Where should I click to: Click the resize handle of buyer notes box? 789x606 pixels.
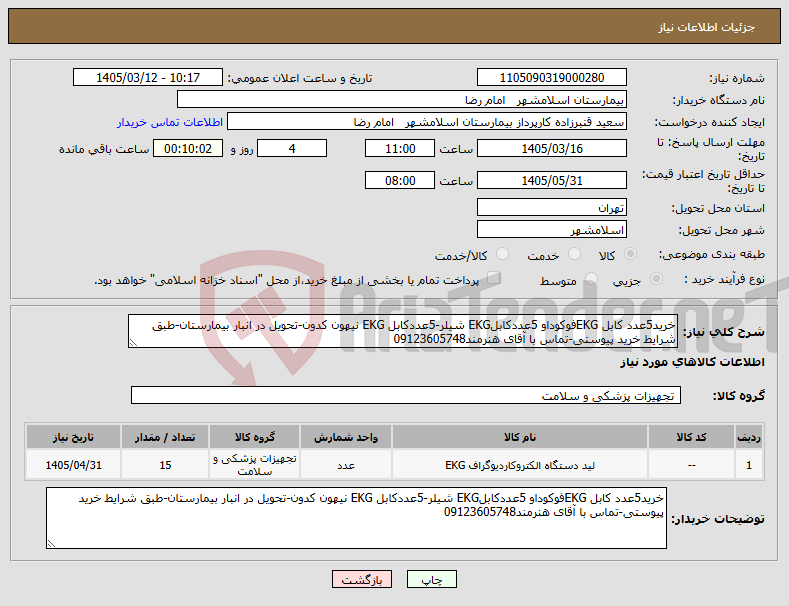[51, 544]
